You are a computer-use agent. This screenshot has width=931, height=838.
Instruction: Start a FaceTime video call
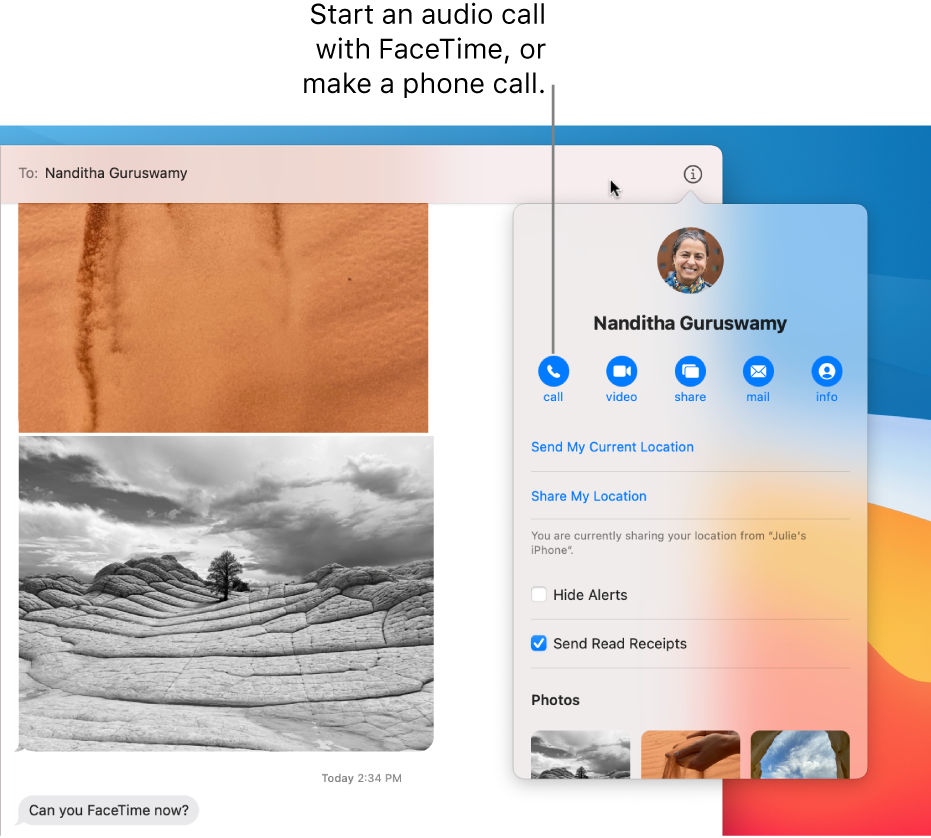tap(621, 372)
